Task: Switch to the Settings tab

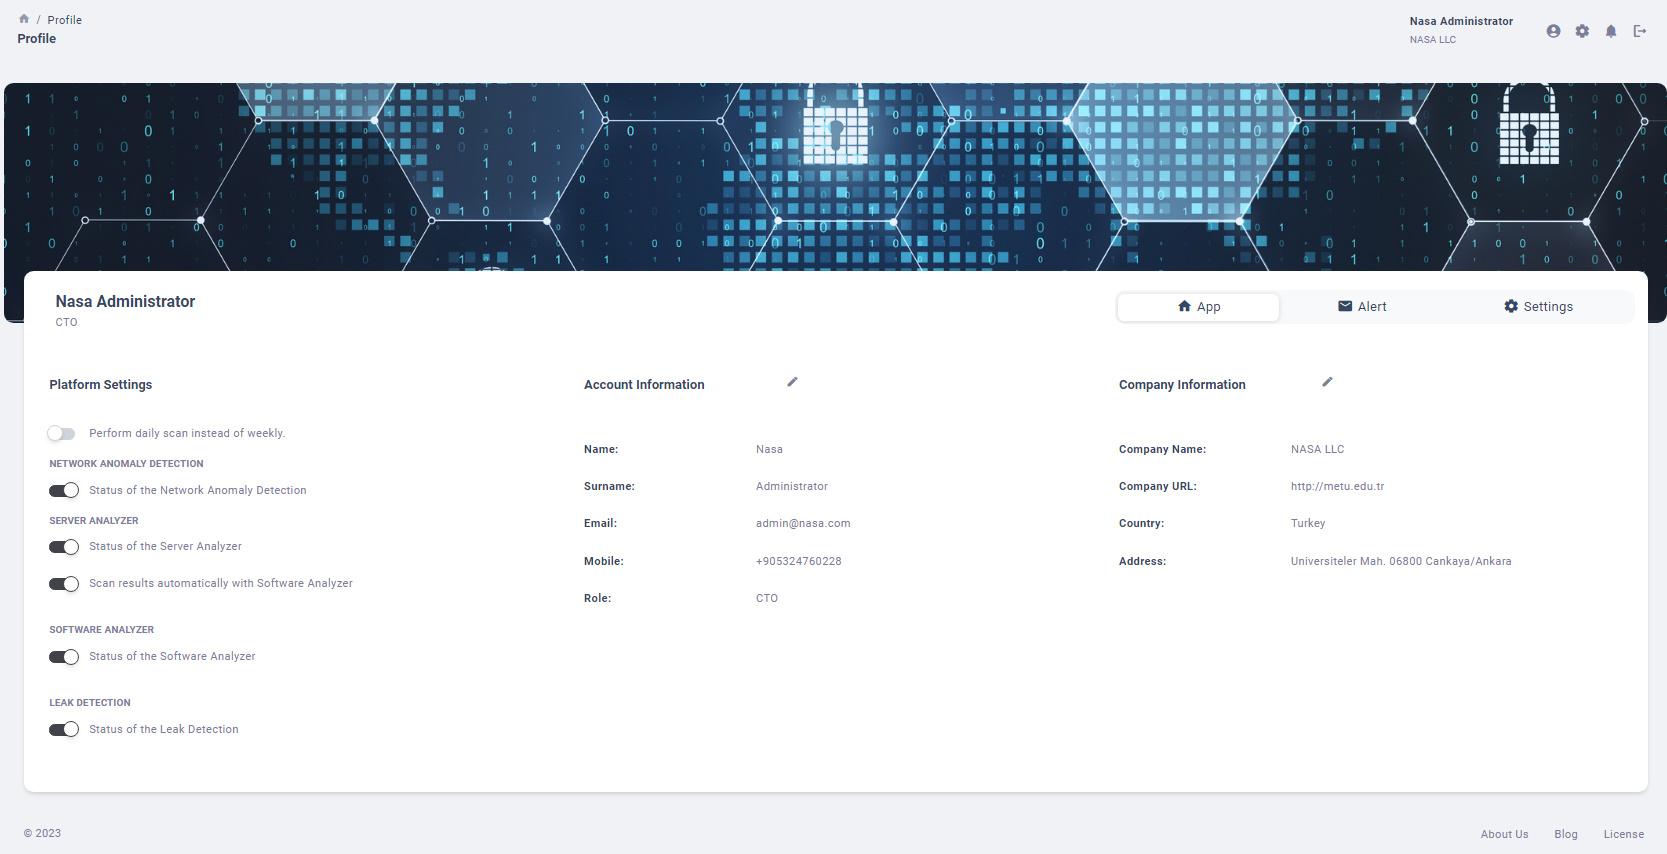Action: (x=1538, y=307)
